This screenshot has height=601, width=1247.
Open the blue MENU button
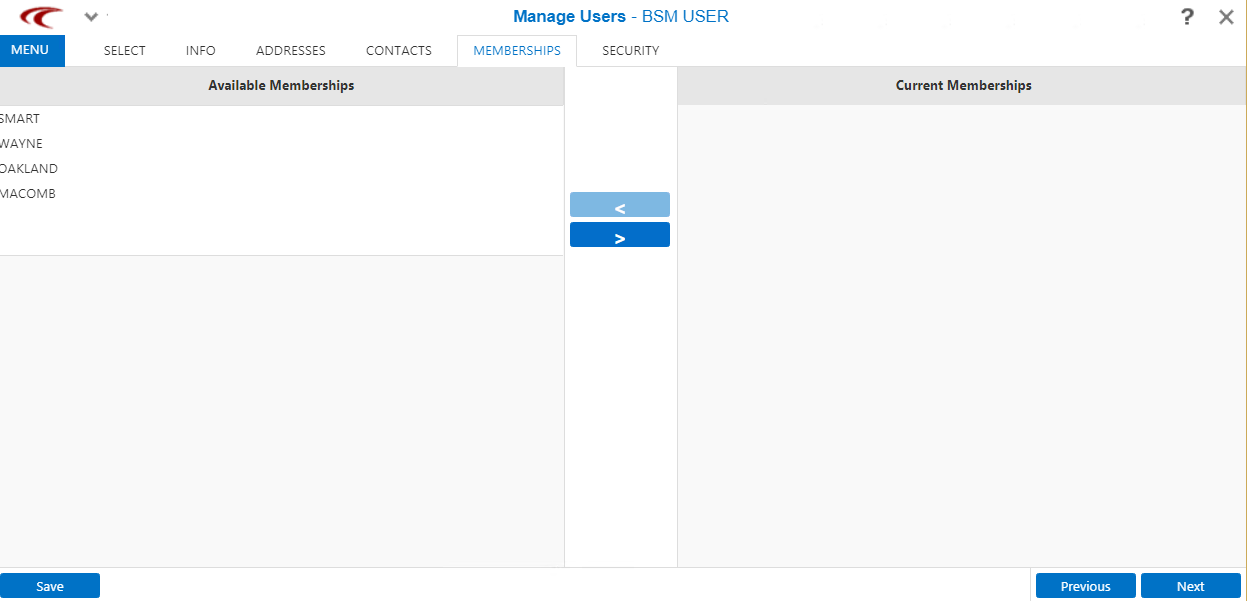point(31,50)
